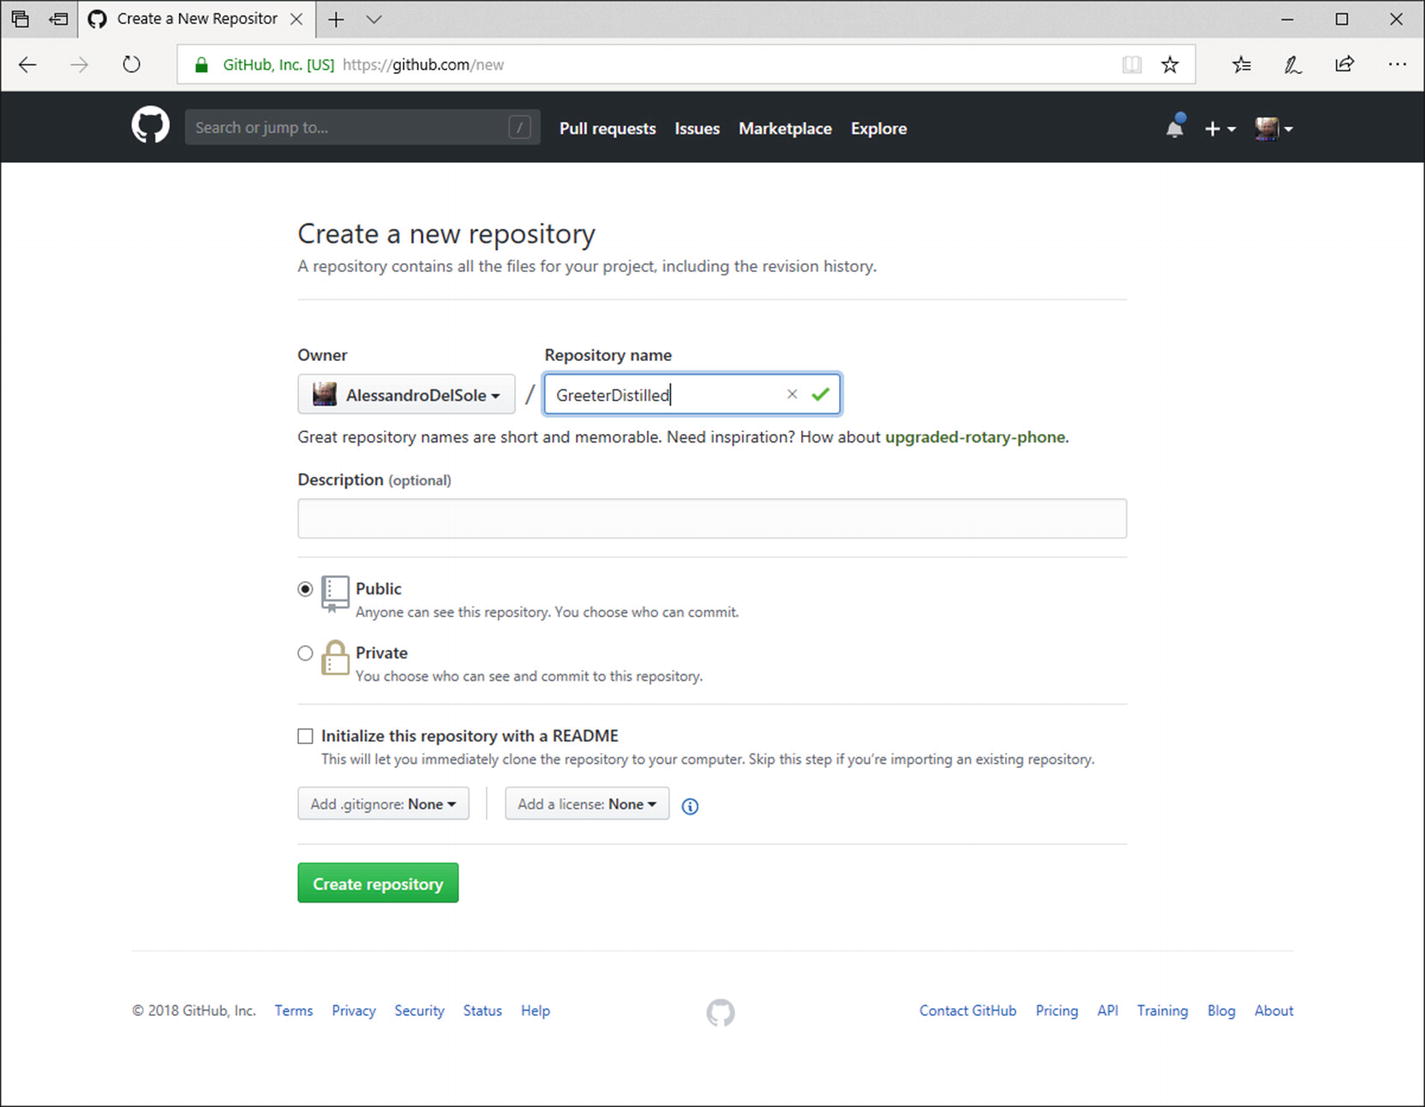The width and height of the screenshot is (1425, 1107).
Task: Refresh the page in the browser
Action: click(x=131, y=65)
